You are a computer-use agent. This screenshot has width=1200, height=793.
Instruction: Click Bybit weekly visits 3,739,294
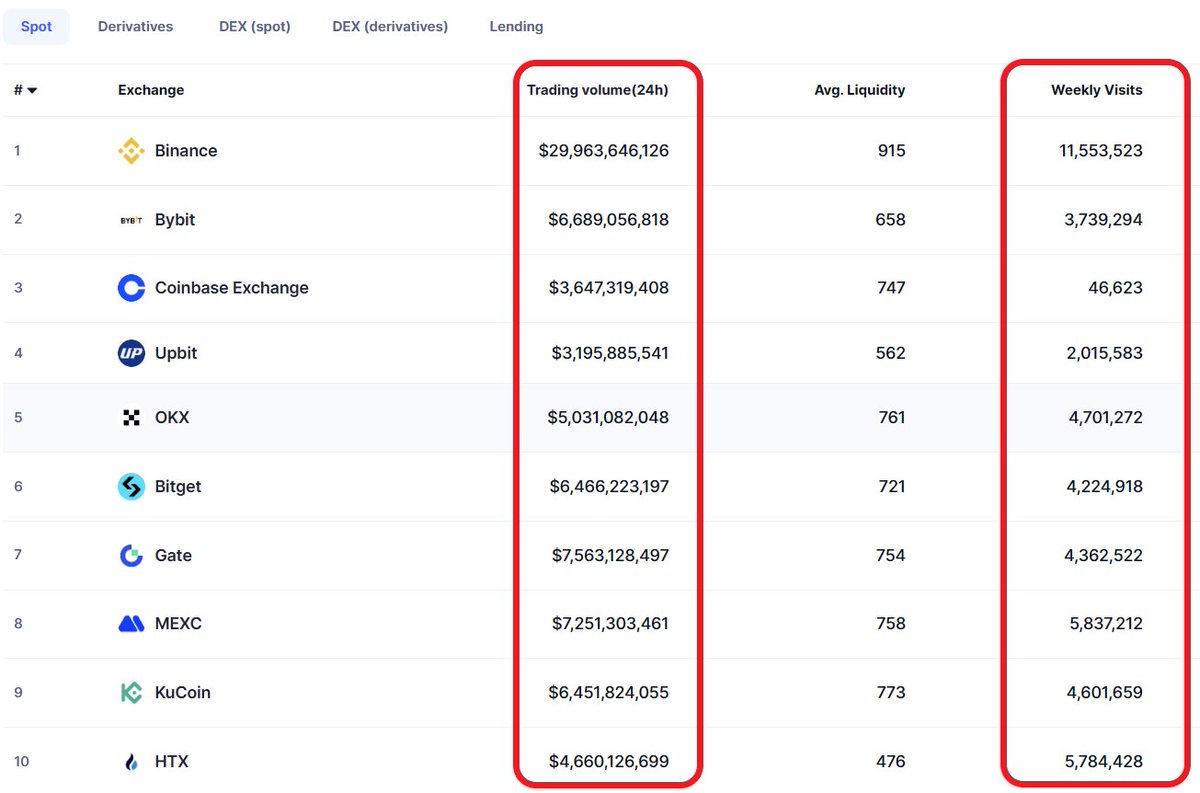click(1104, 220)
